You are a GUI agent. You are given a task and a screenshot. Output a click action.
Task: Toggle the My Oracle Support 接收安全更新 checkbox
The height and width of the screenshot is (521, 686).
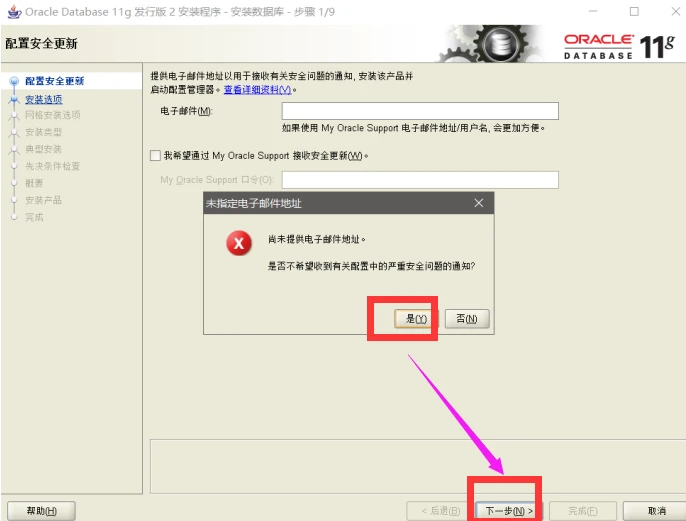coord(155,155)
